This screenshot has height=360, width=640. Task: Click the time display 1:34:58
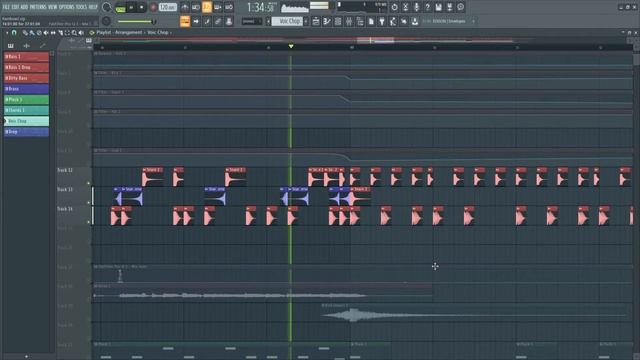261,7
